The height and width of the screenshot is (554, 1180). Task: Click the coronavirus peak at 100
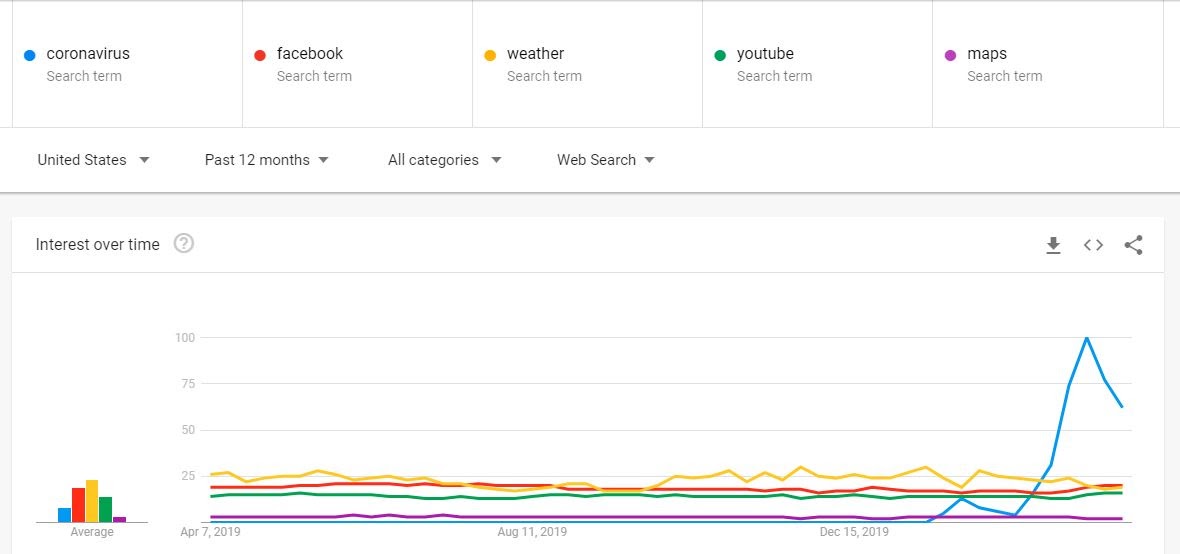tap(1087, 338)
